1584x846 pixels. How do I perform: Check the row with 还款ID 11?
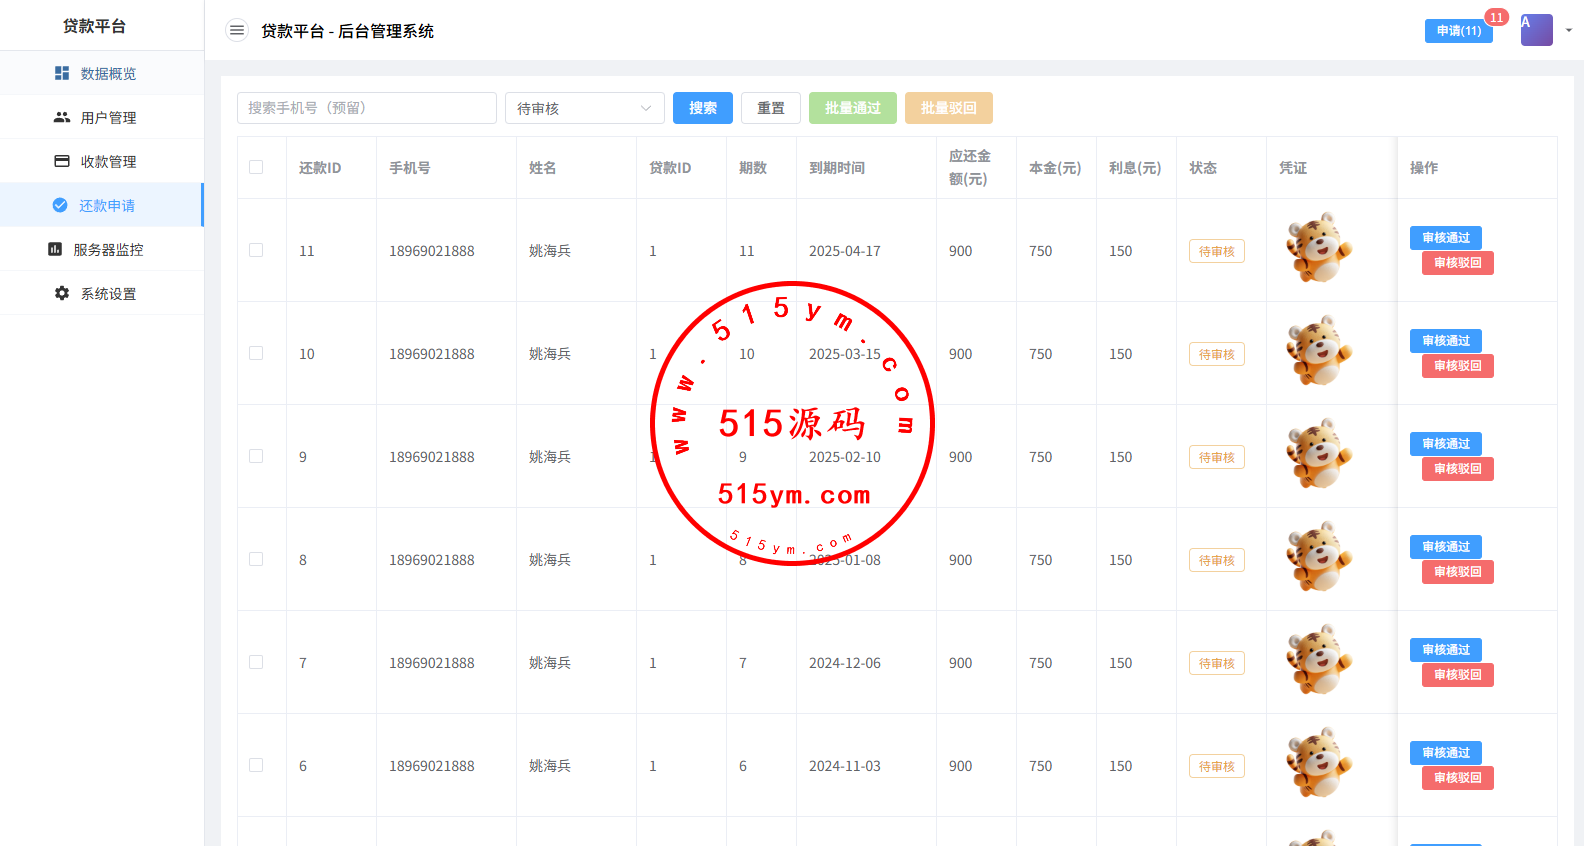tap(256, 250)
